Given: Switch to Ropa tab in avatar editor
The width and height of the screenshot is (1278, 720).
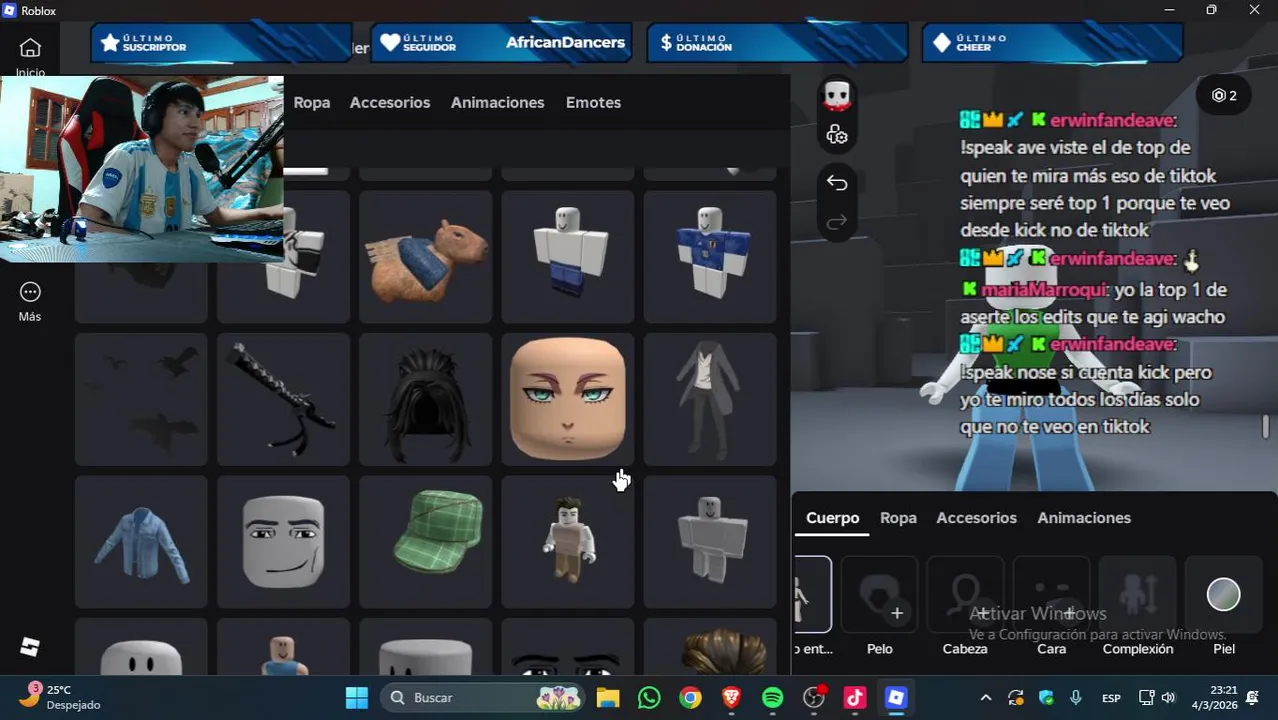Looking at the screenshot, I should tap(898, 518).
